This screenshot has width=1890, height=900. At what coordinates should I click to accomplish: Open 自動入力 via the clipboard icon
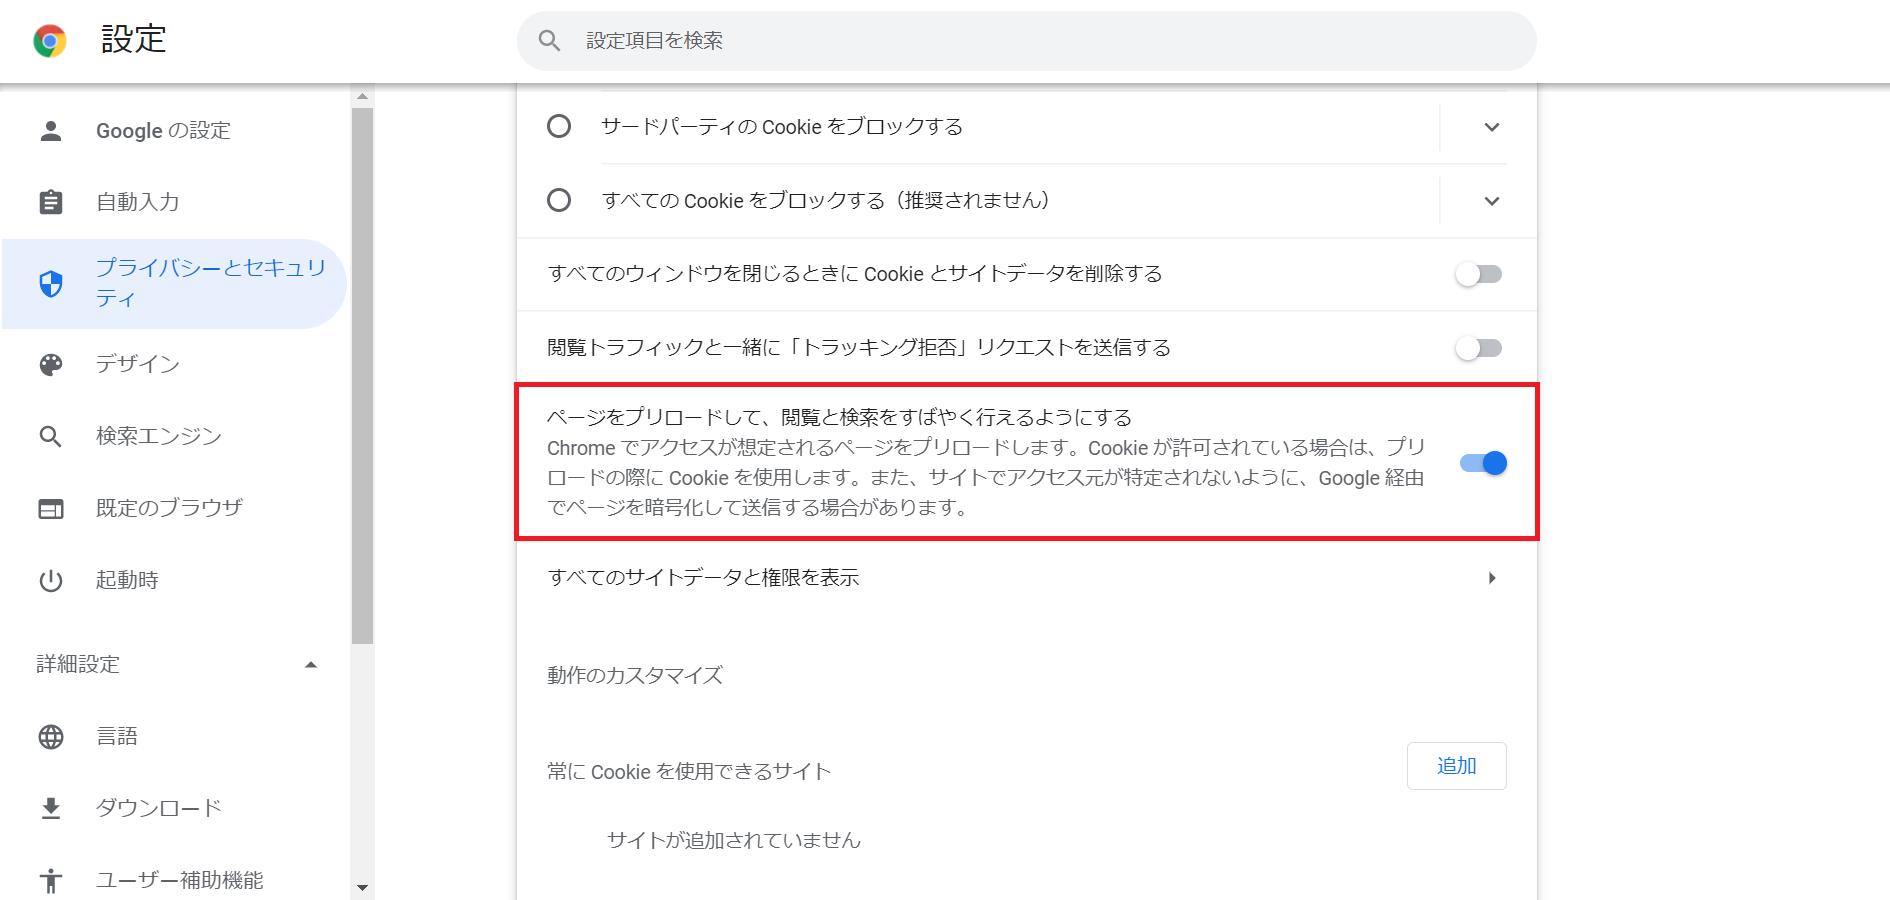tap(50, 202)
